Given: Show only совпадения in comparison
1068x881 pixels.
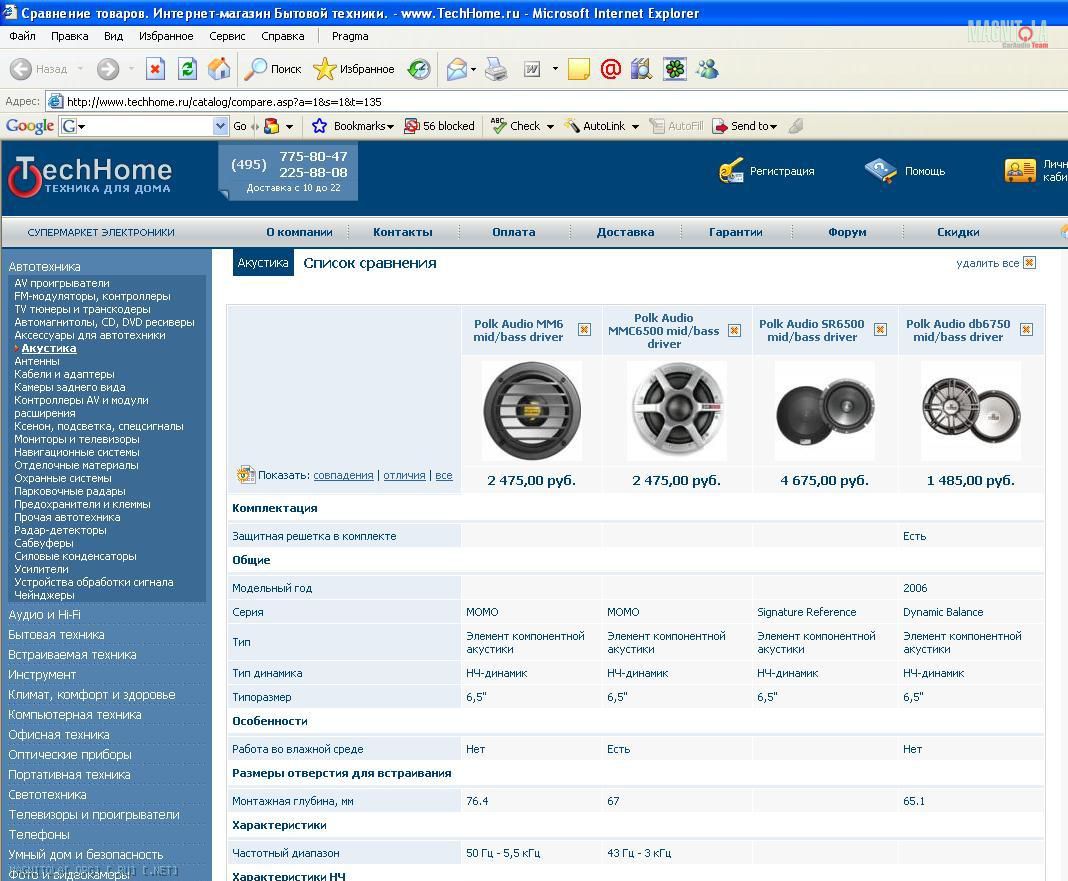Looking at the screenshot, I should pos(343,476).
